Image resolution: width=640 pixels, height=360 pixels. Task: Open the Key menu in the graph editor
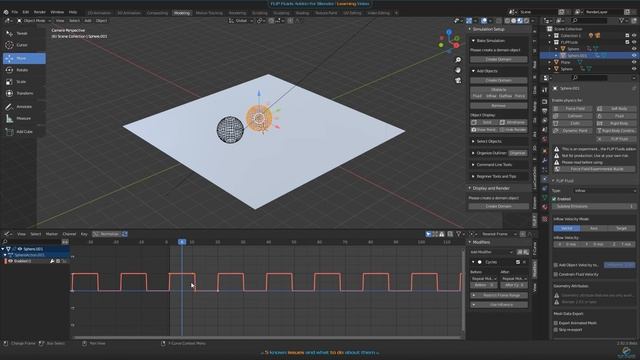click(x=84, y=234)
